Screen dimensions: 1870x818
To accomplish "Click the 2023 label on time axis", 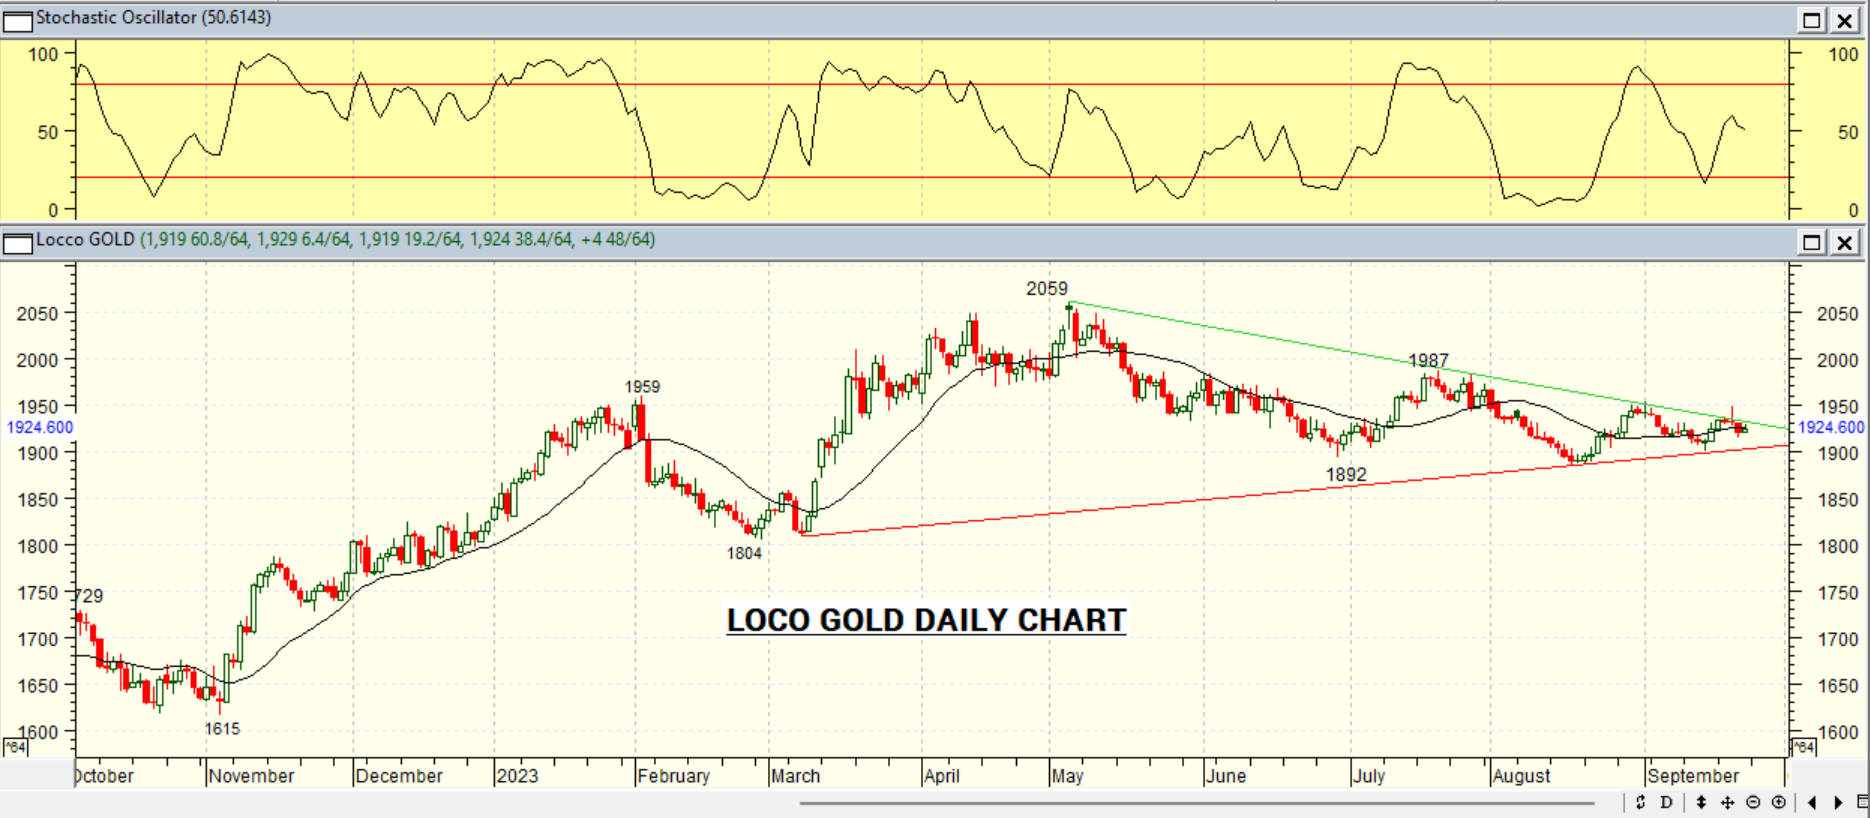I will click(517, 776).
